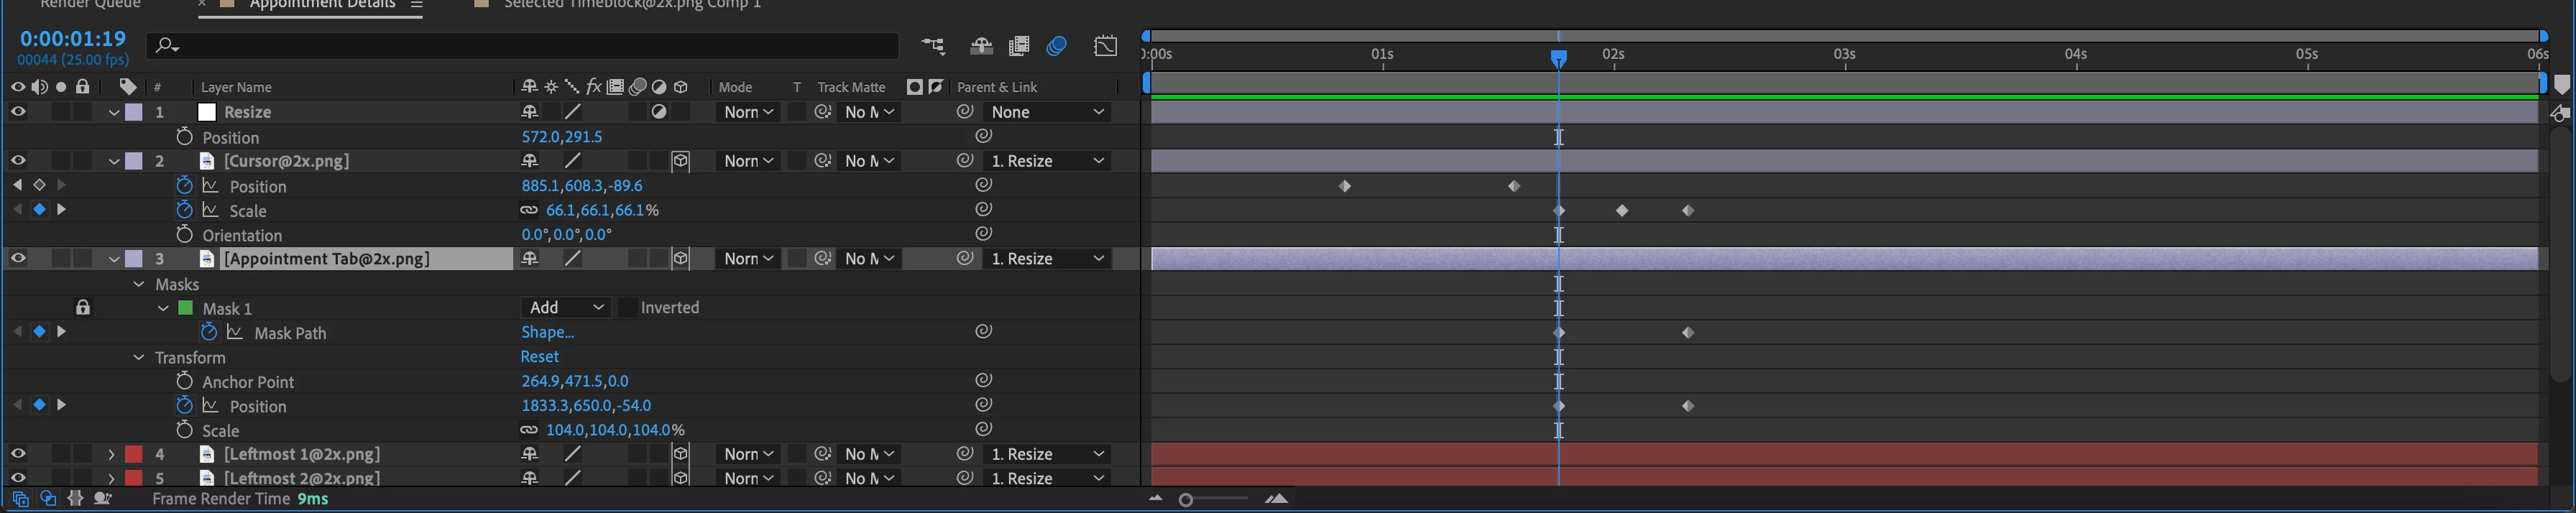Open the Graph Editor button
The image size is (2576, 513).
tap(1105, 46)
